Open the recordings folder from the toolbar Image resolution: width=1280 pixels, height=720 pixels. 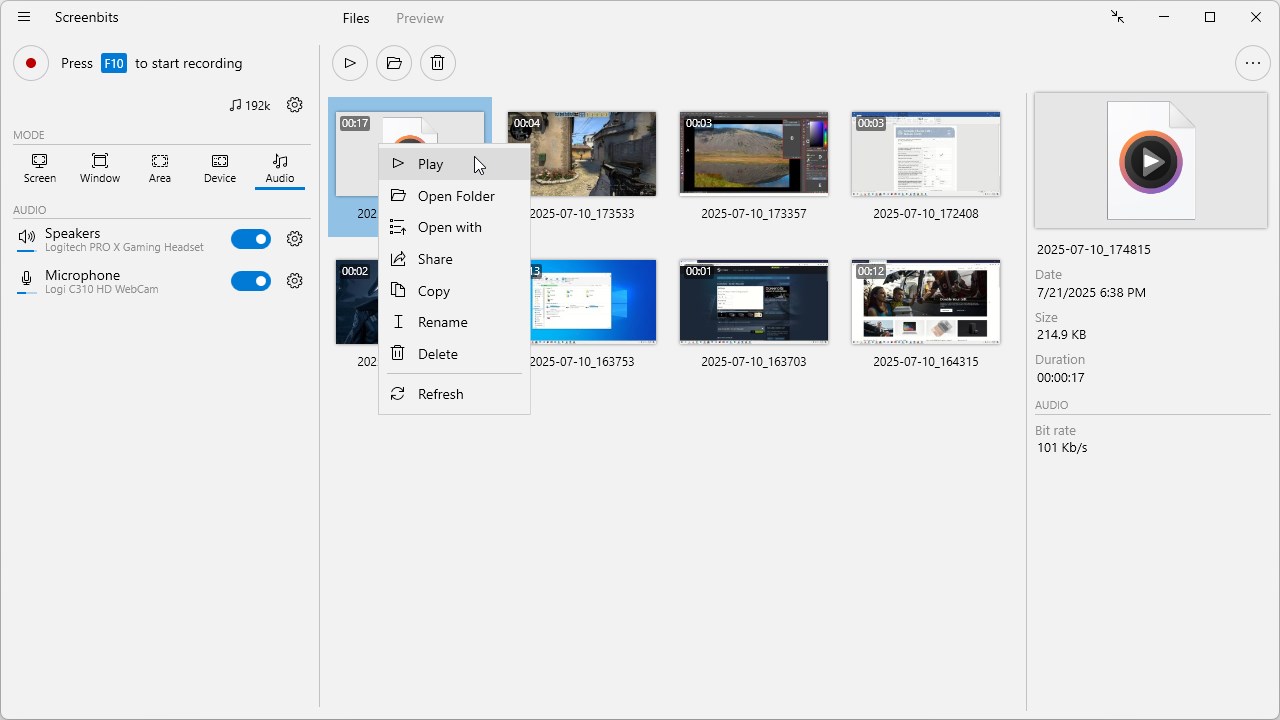393,62
